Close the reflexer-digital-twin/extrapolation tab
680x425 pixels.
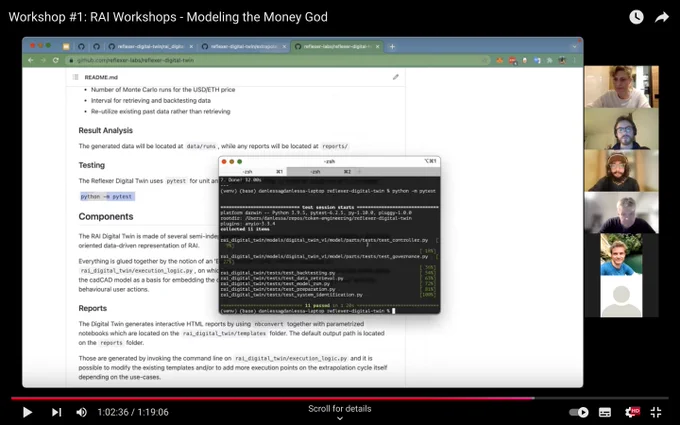pos(284,46)
